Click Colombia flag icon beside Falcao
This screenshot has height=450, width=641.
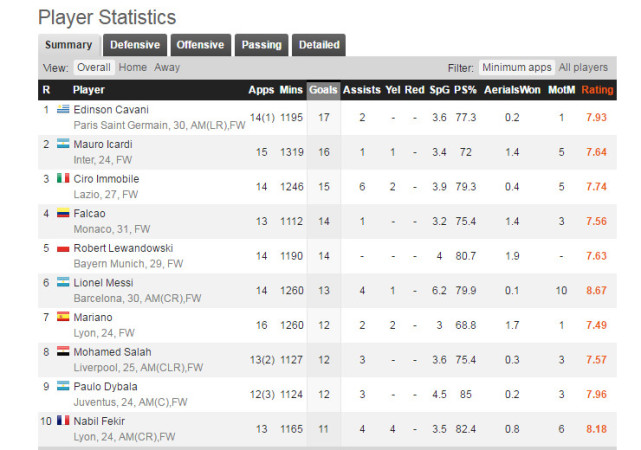click(63, 213)
